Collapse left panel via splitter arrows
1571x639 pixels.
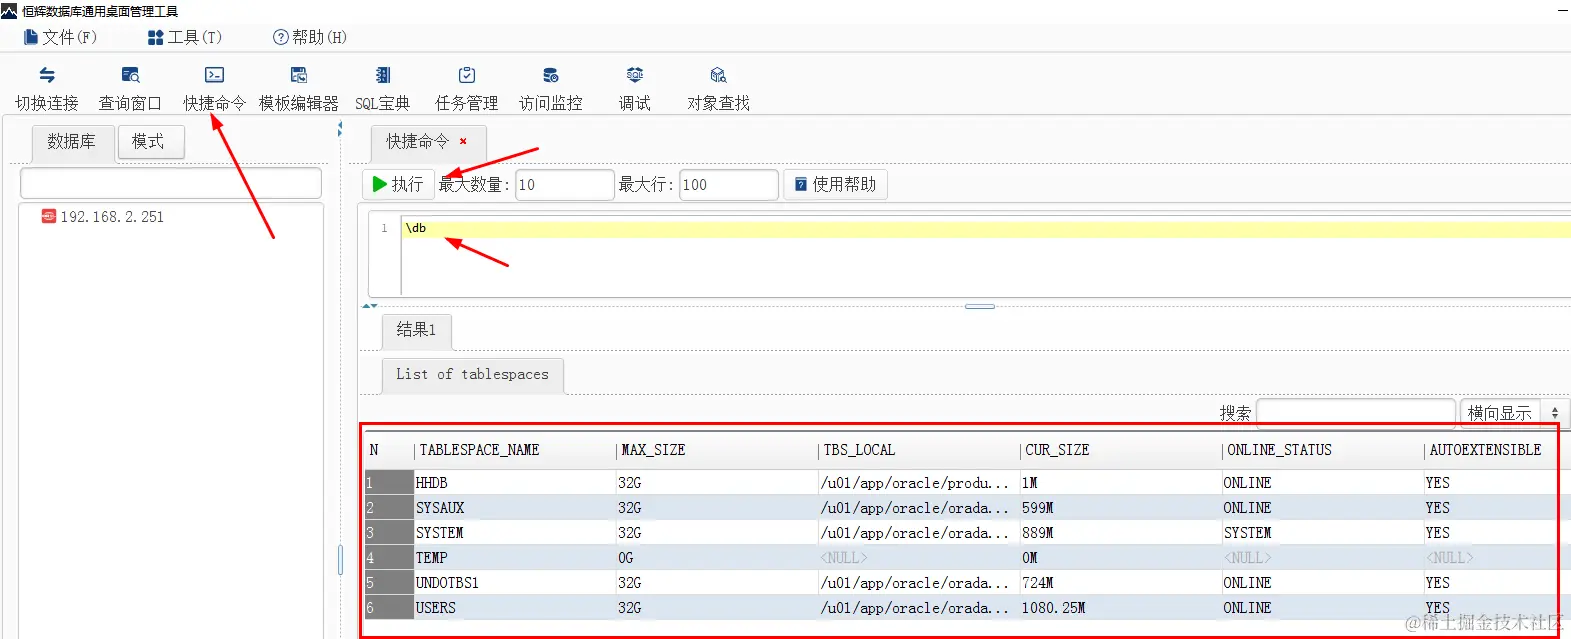click(x=340, y=129)
